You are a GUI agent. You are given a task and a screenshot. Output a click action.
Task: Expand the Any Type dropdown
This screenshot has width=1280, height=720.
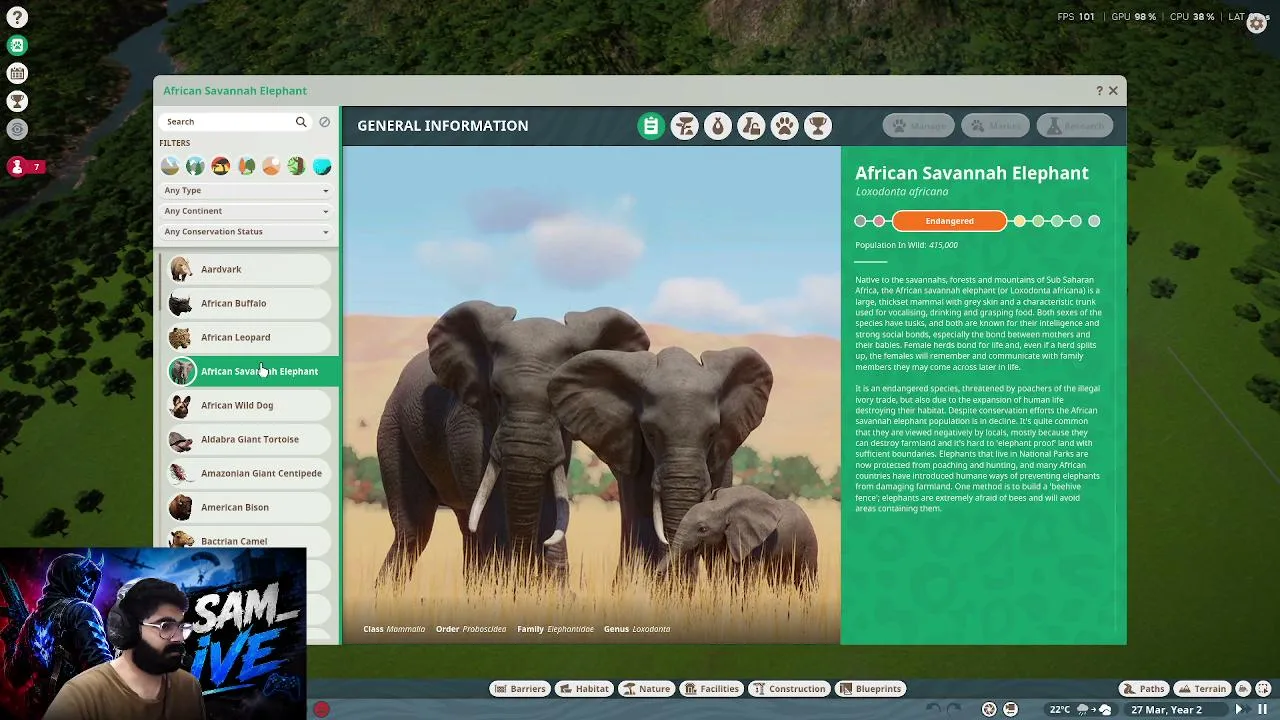pos(246,190)
